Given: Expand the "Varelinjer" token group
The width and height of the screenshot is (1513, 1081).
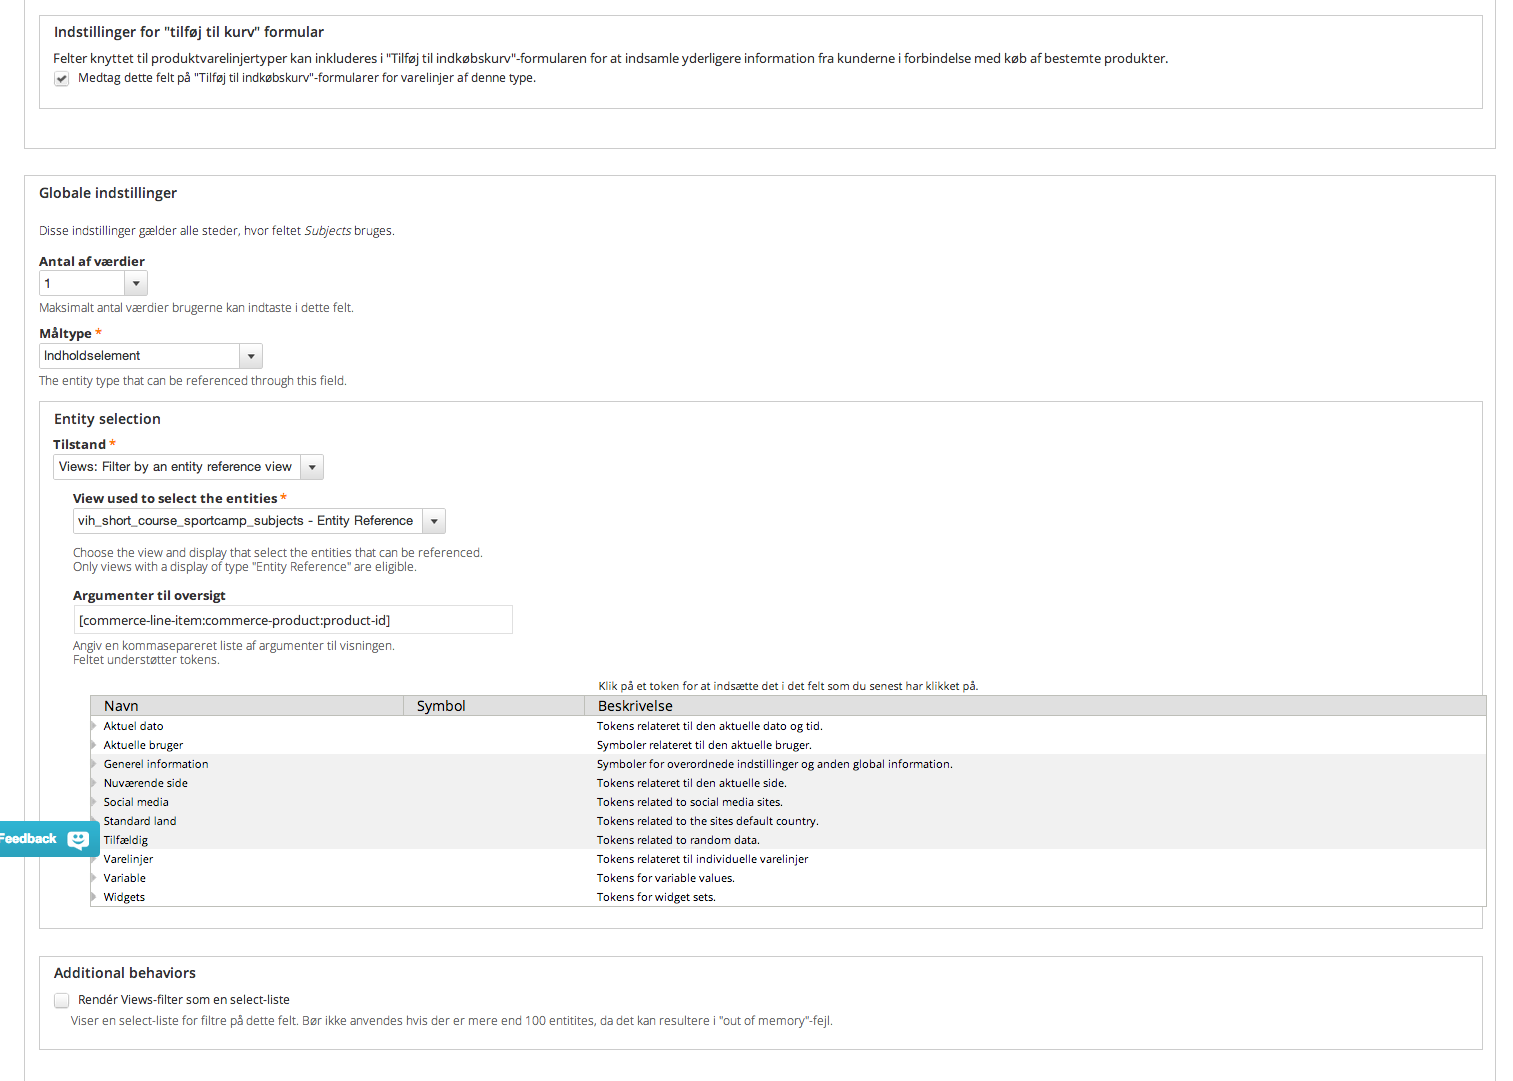Looking at the screenshot, I should 95,859.
